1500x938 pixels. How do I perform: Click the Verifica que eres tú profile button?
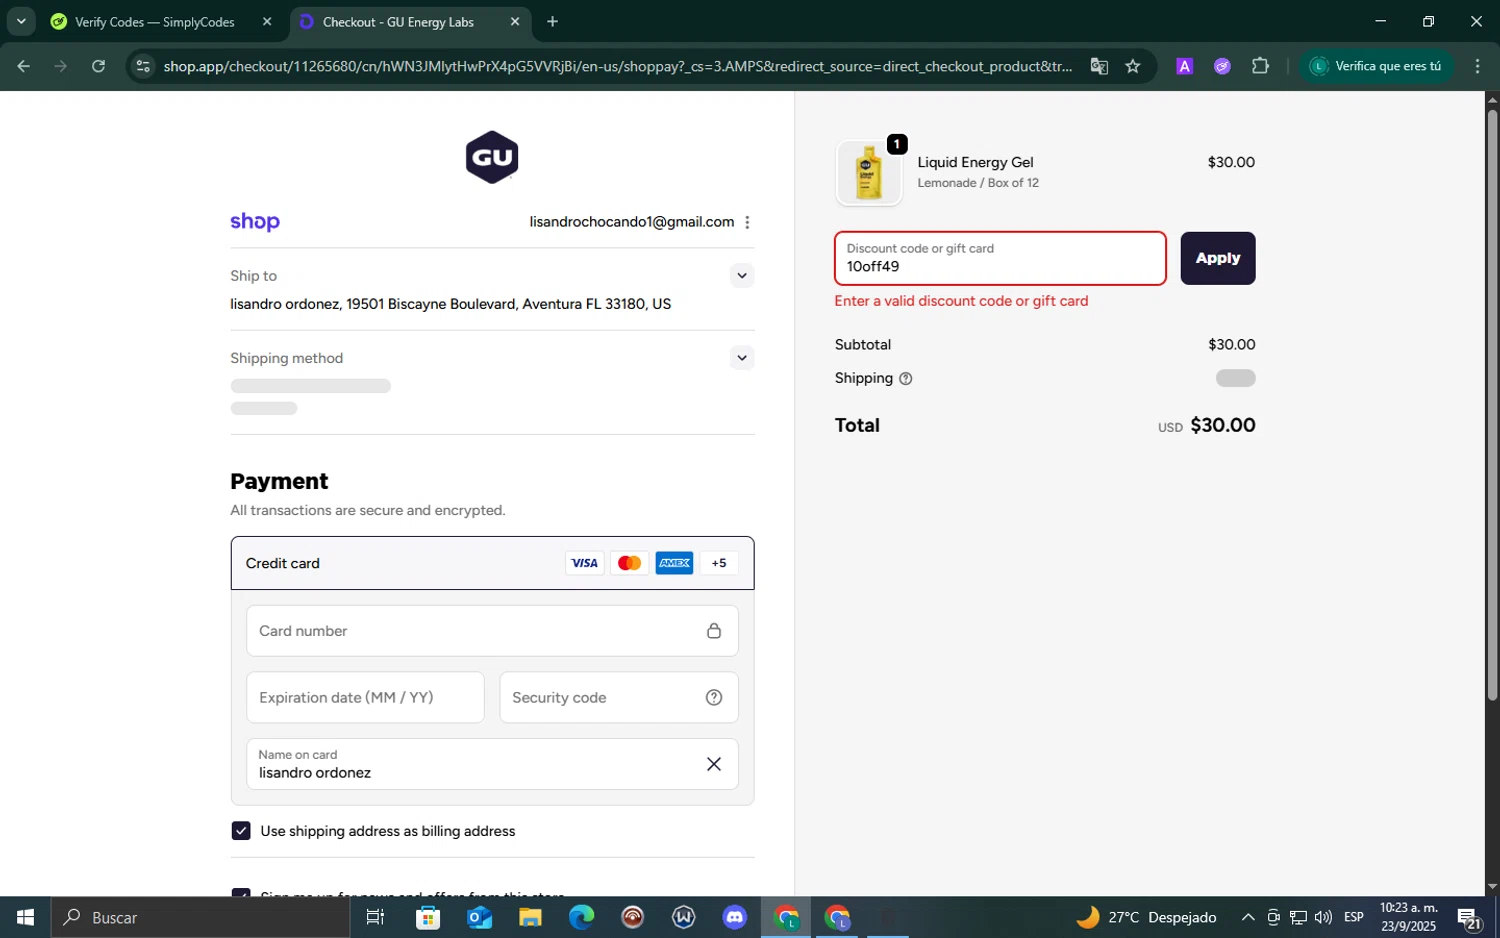1376,66
